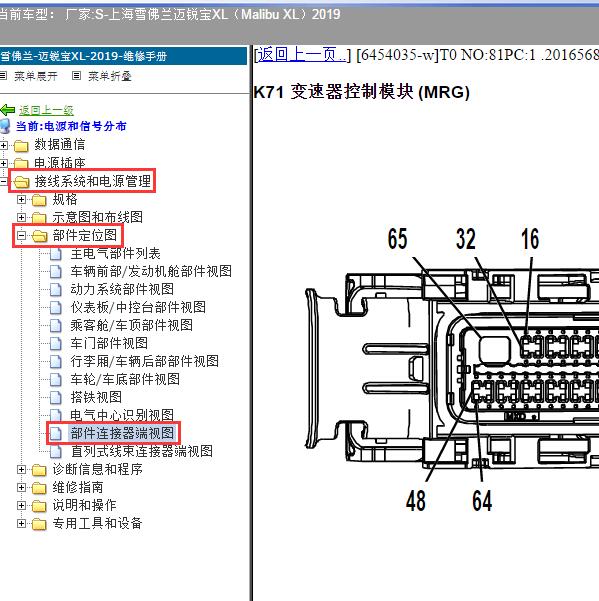The width and height of the screenshot is (599, 601).
Task: Click the page icon beside 动力系统部件视图
Action: point(56,289)
